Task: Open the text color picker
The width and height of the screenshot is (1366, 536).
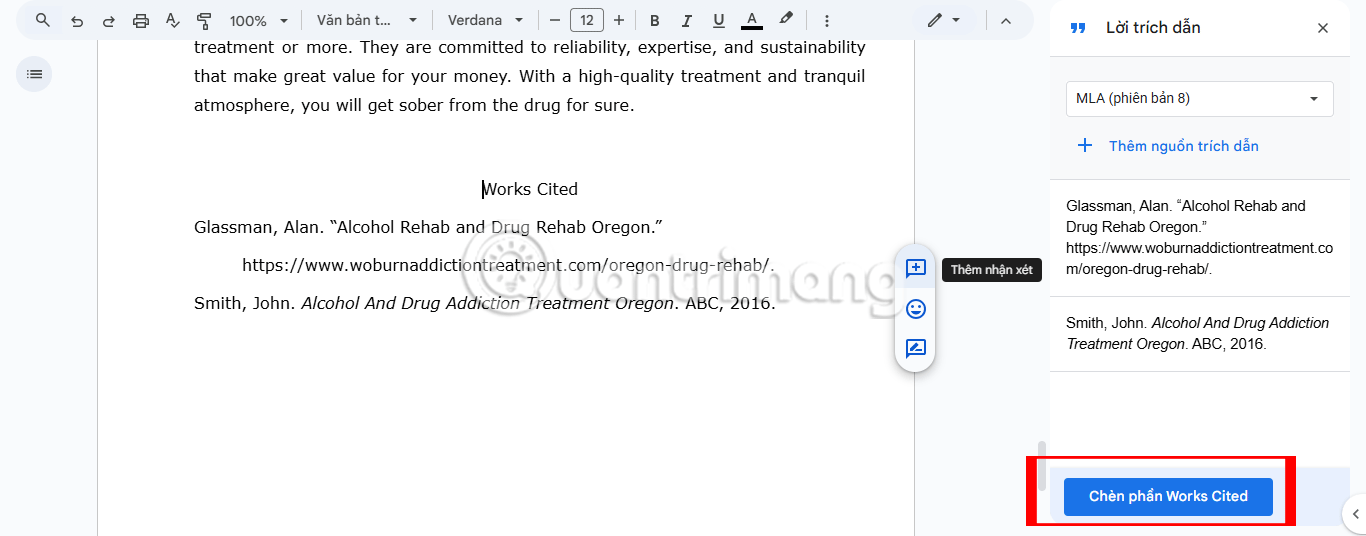Action: (x=751, y=20)
